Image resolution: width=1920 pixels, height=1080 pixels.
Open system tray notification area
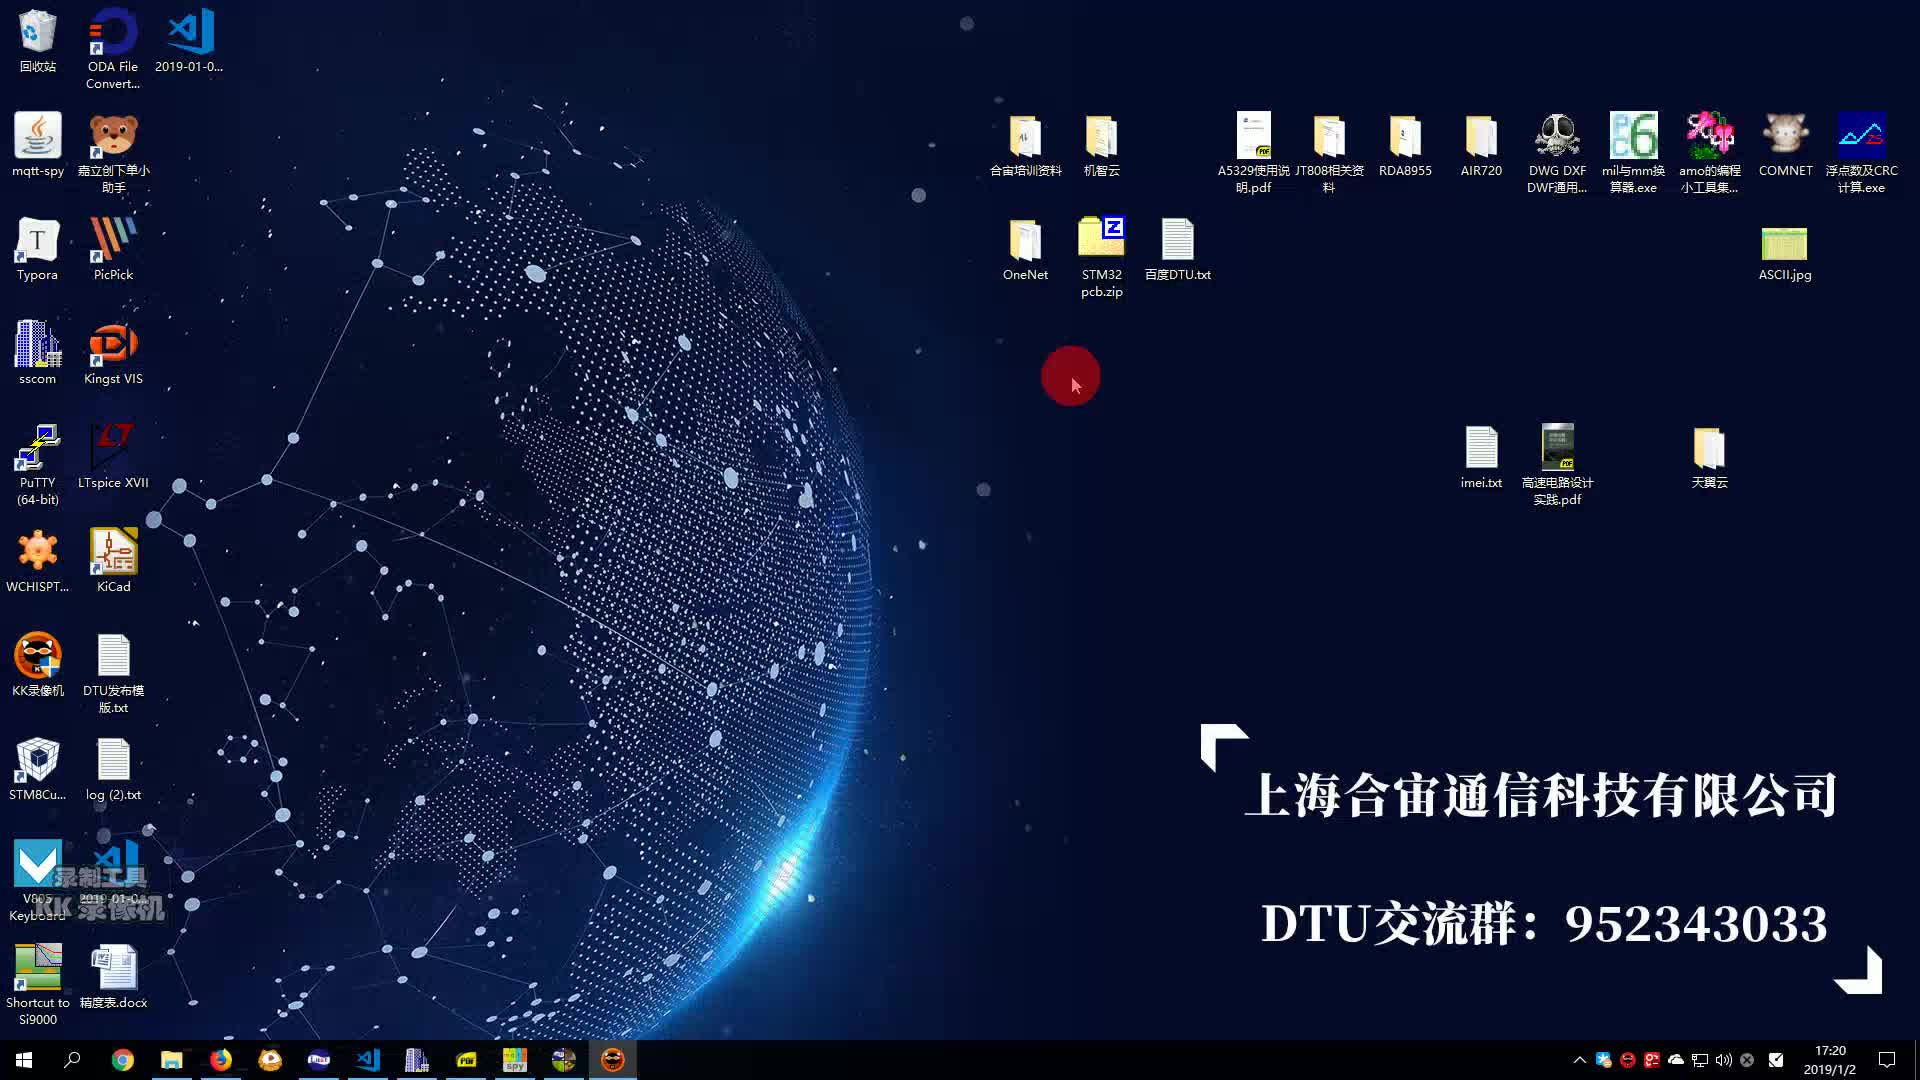click(x=1578, y=1060)
